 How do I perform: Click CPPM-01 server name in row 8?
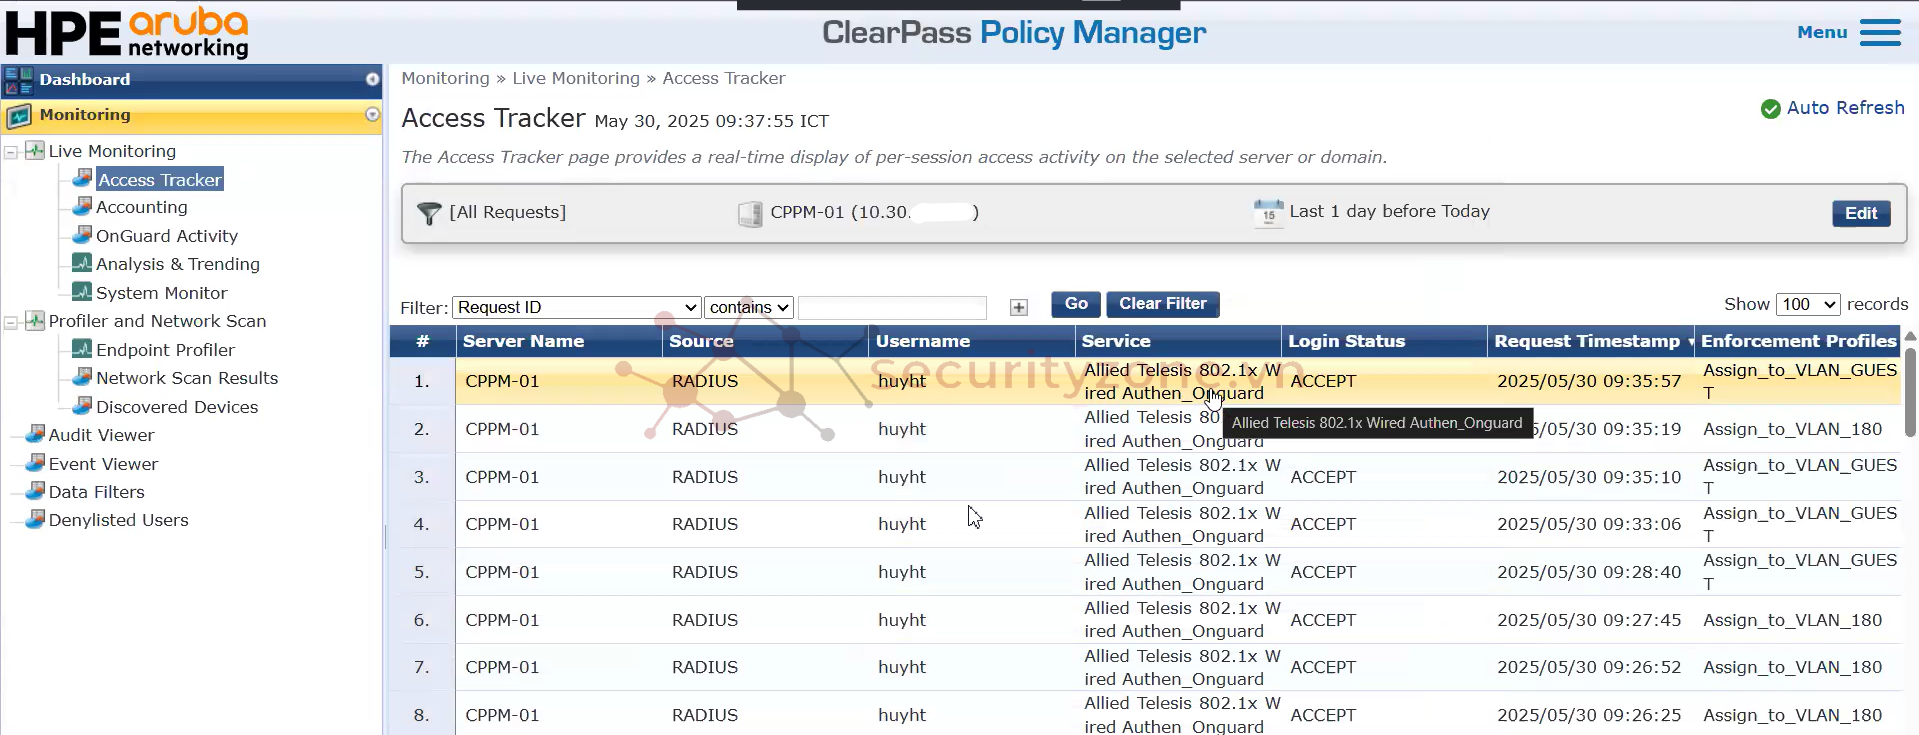point(502,715)
